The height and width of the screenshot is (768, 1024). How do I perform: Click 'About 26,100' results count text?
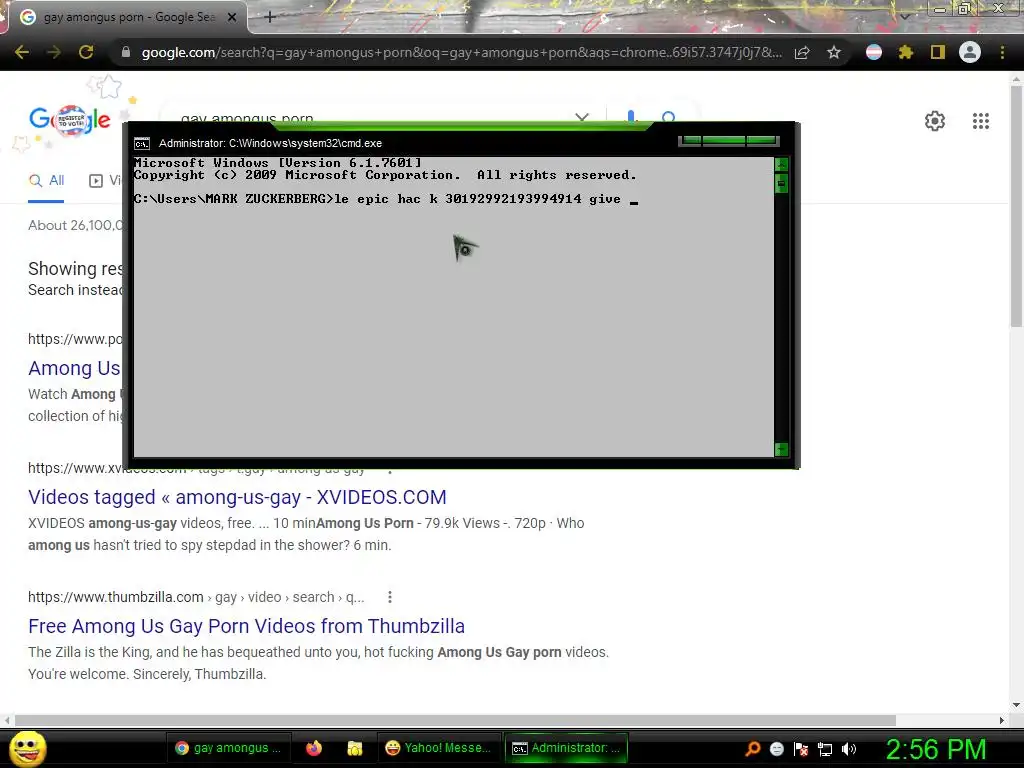pyautogui.click(x=75, y=225)
